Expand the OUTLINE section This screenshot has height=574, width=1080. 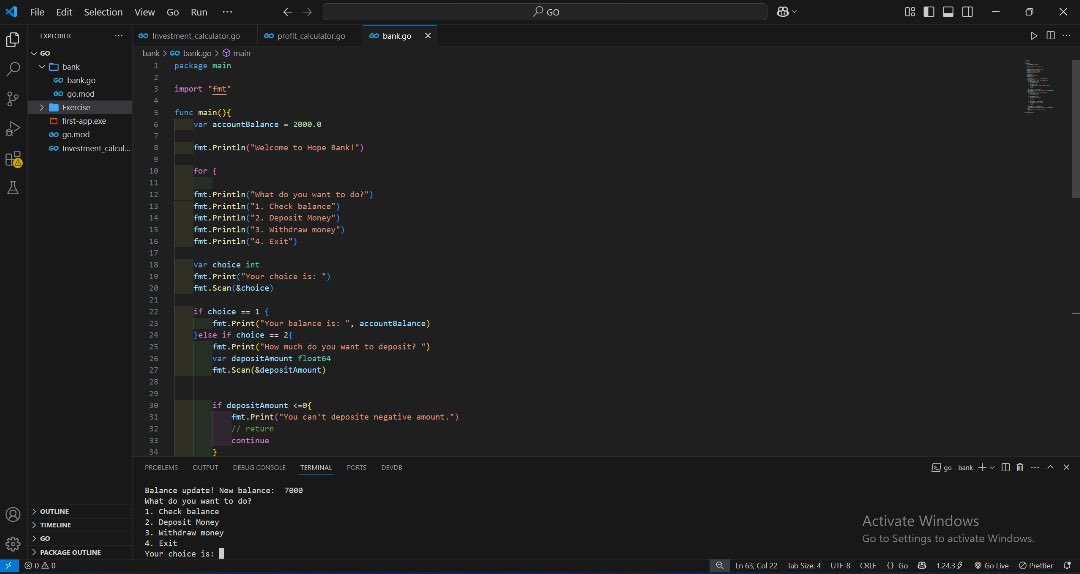point(54,511)
